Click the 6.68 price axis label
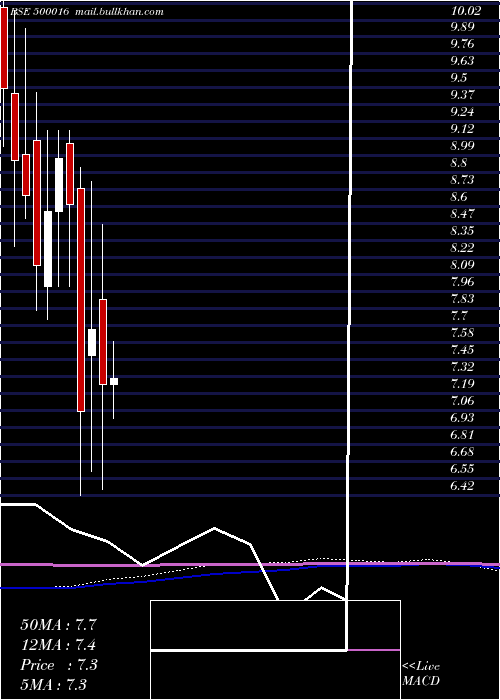500x700 pixels. tap(462, 451)
